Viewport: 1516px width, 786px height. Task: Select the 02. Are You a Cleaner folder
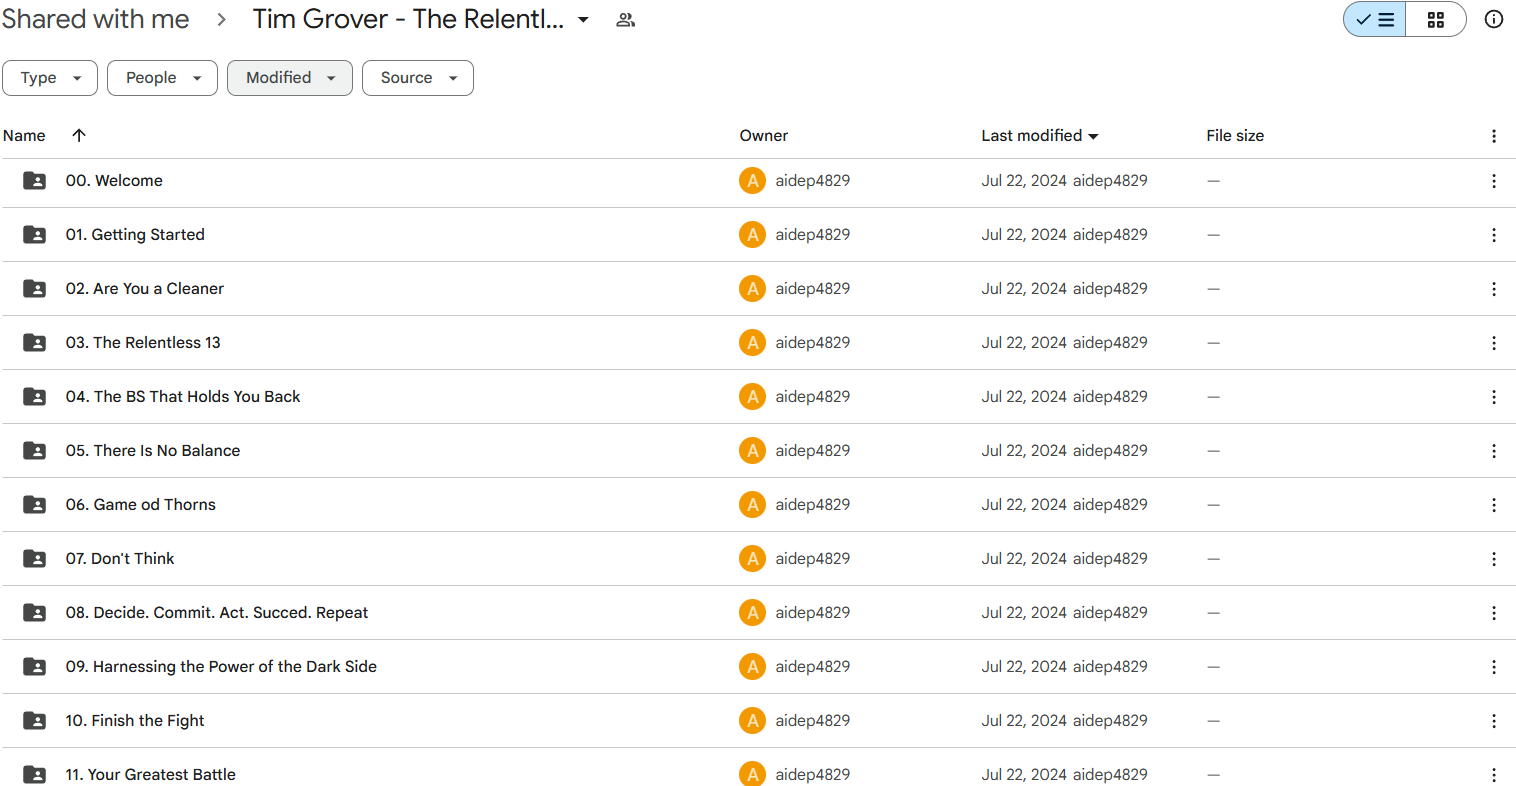pyautogui.click(x=145, y=289)
